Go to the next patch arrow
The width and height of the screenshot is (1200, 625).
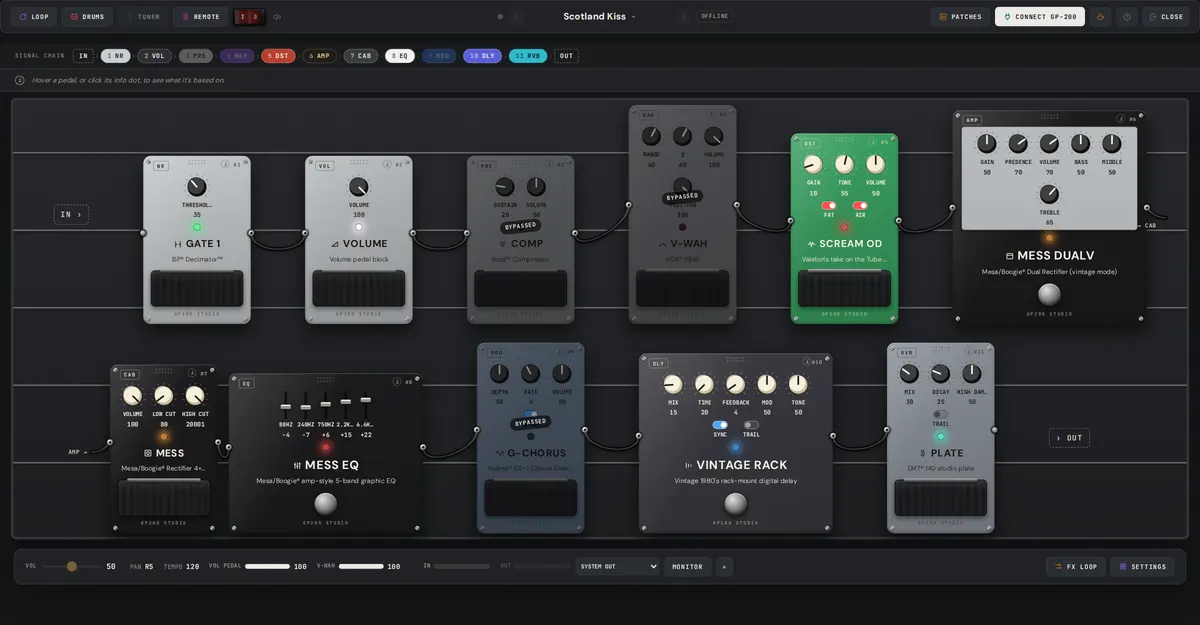point(683,17)
